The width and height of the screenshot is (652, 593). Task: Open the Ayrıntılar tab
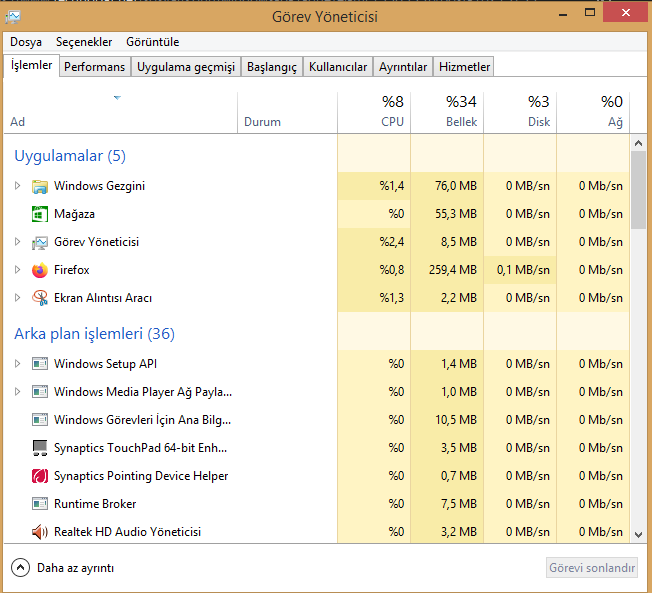pyautogui.click(x=403, y=67)
